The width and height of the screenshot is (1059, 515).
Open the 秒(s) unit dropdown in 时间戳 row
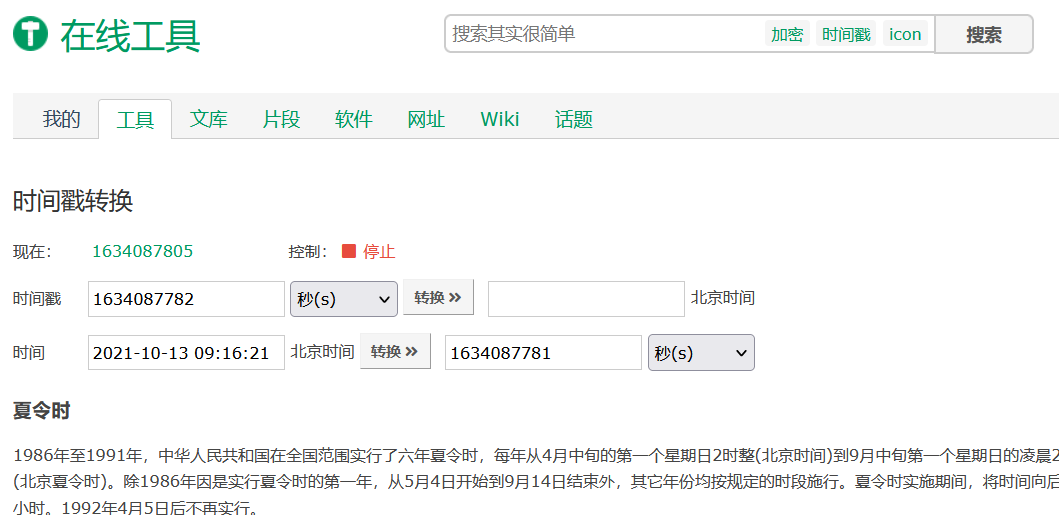pyautogui.click(x=344, y=299)
